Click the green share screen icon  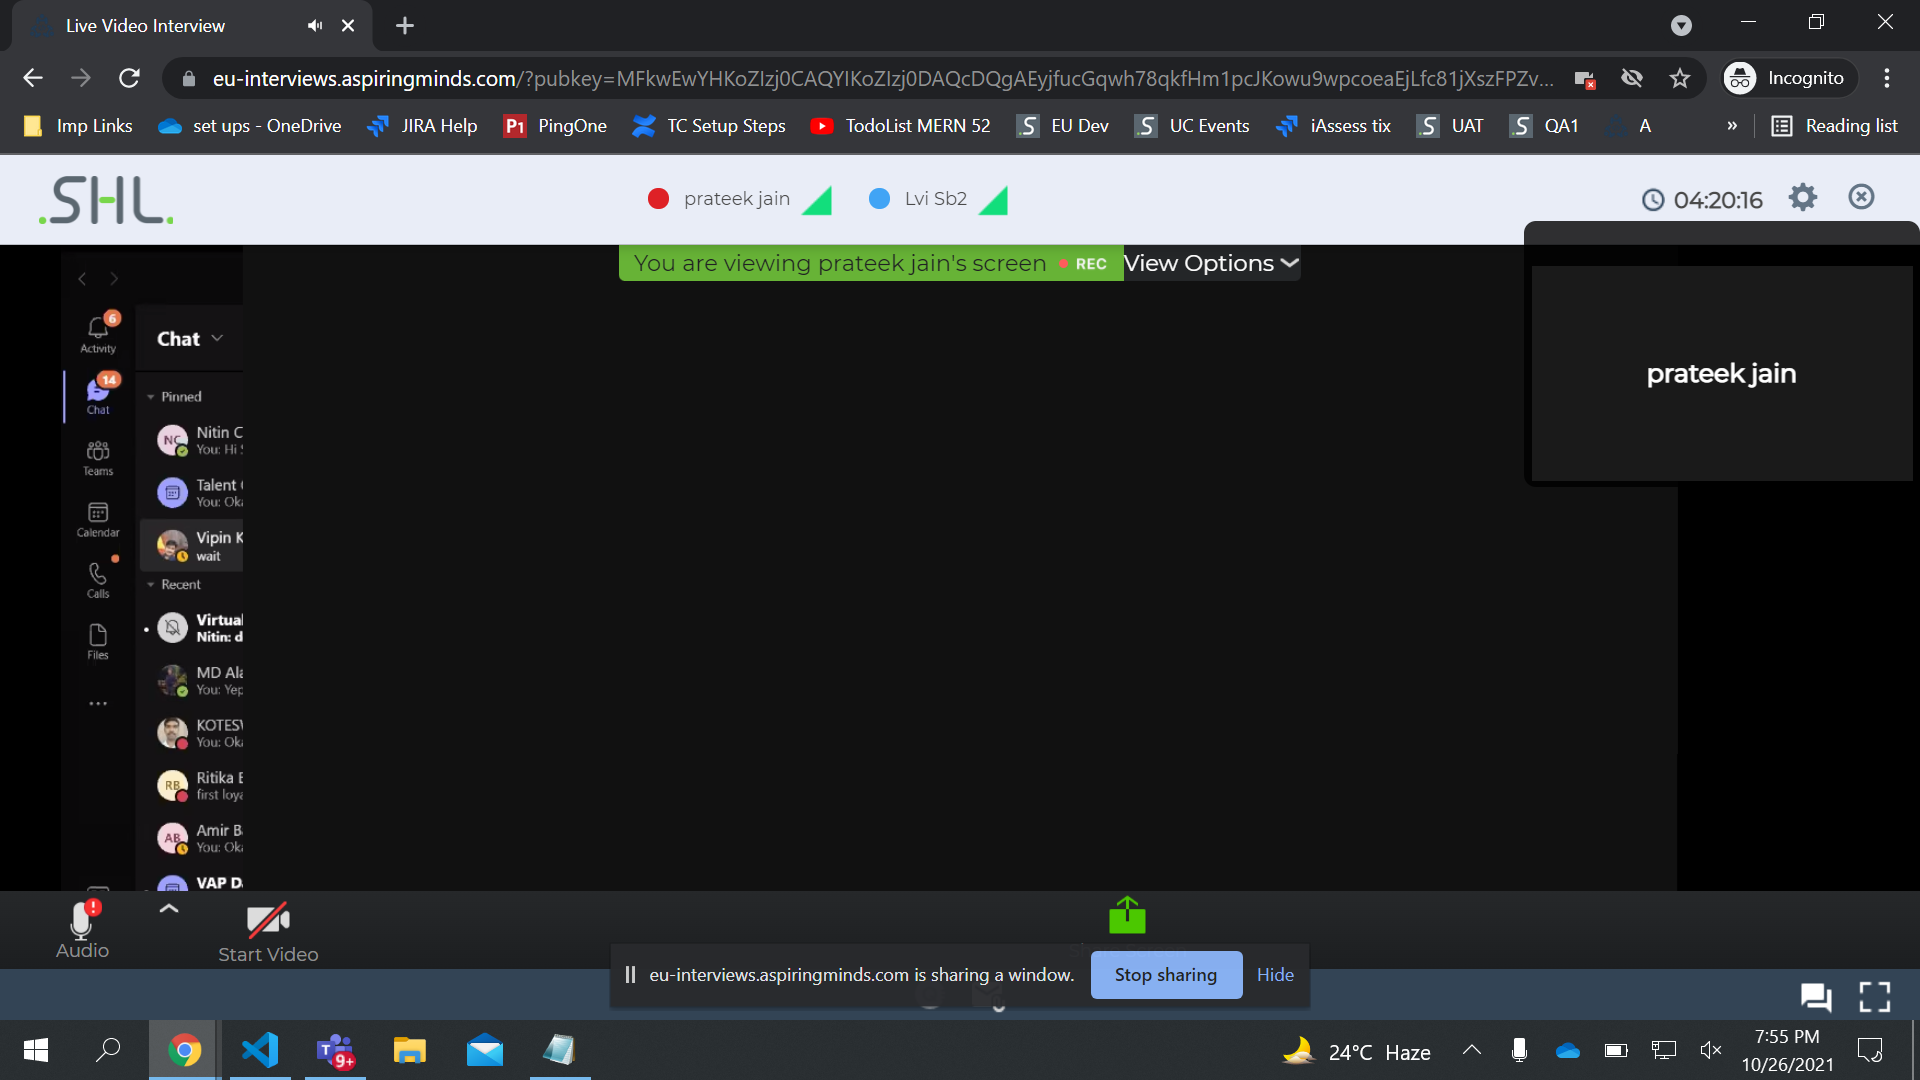[x=1127, y=915]
